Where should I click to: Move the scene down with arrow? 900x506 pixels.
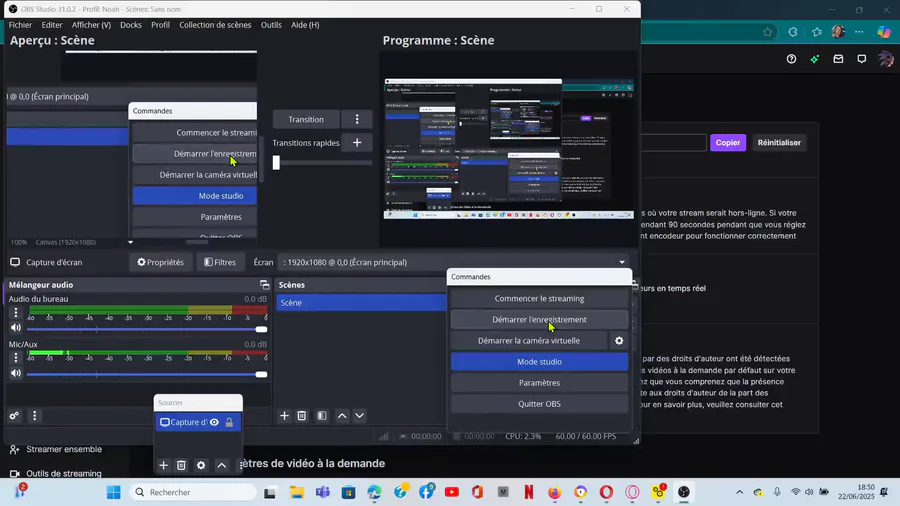click(x=359, y=415)
